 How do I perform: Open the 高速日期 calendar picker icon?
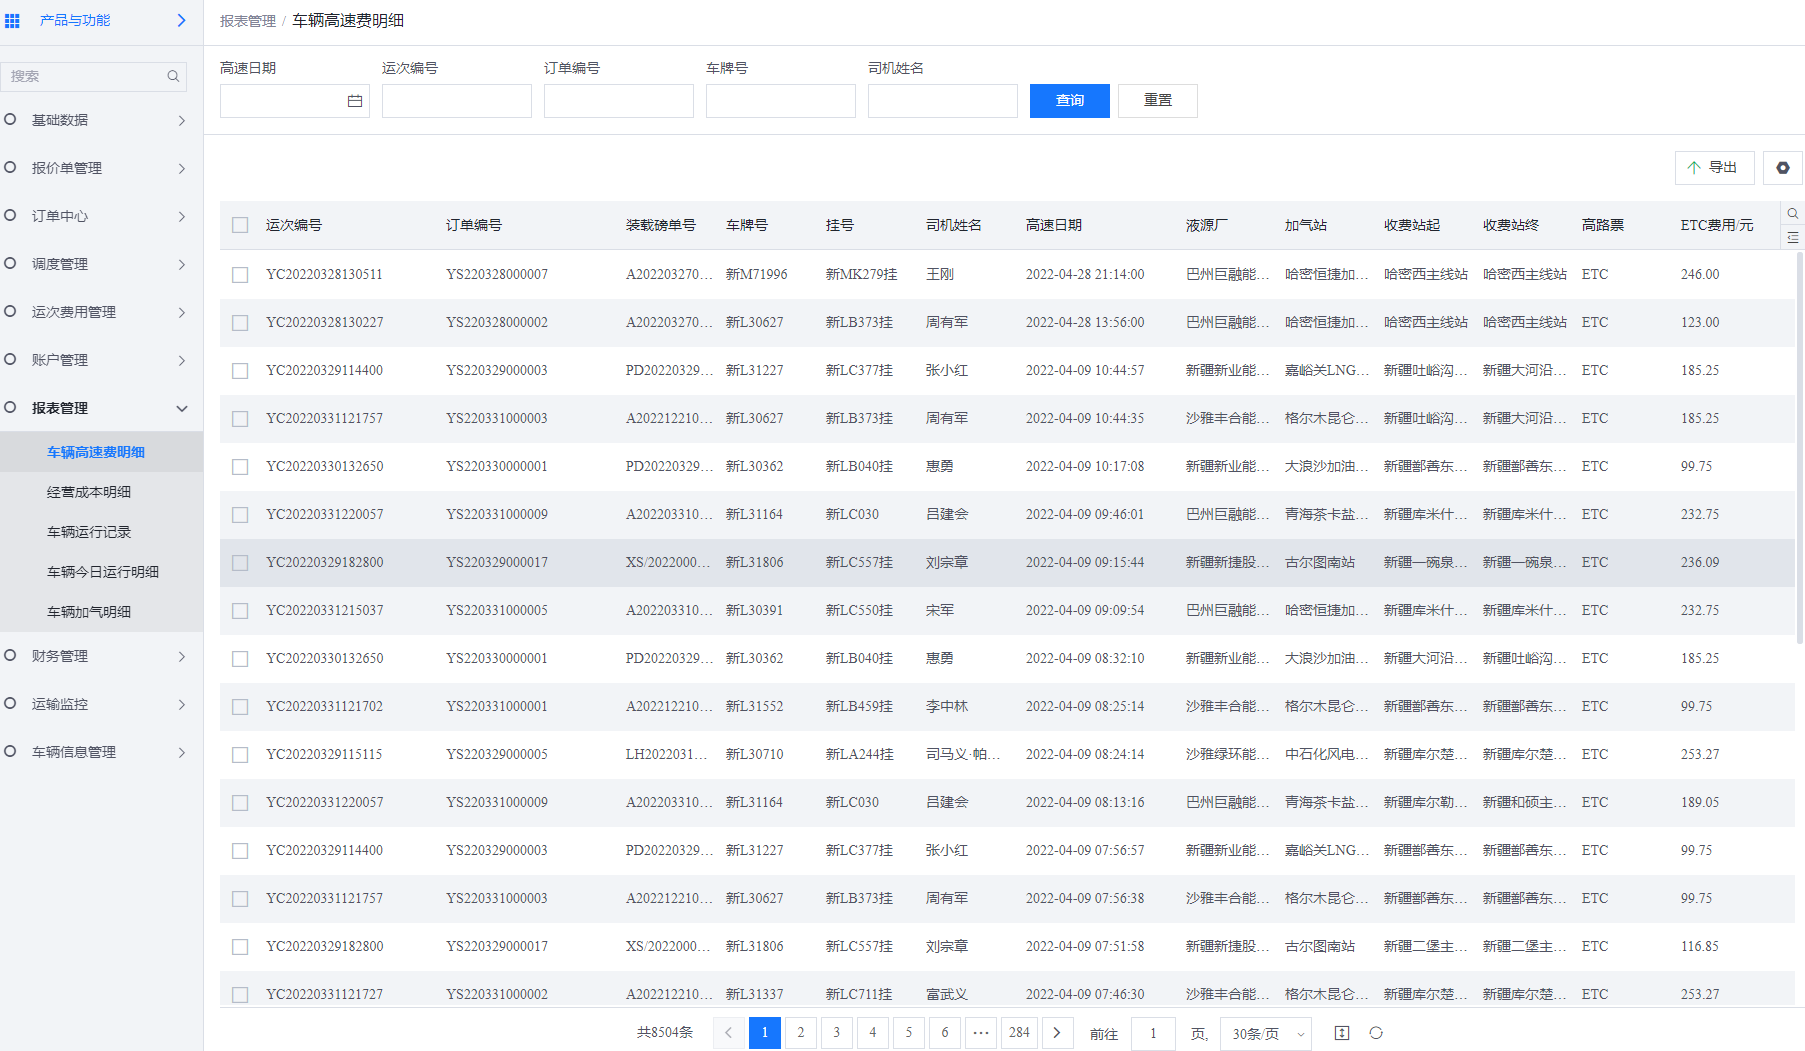(x=354, y=101)
